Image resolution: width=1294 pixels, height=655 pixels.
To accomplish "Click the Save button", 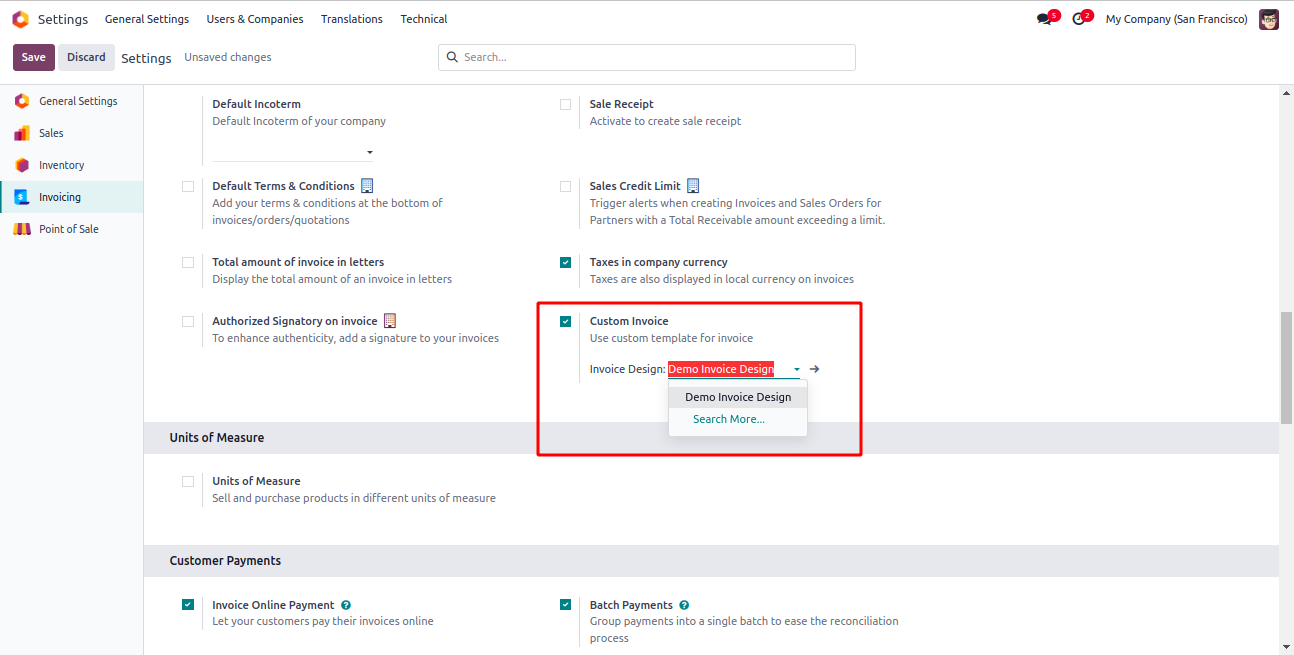I will 34,57.
